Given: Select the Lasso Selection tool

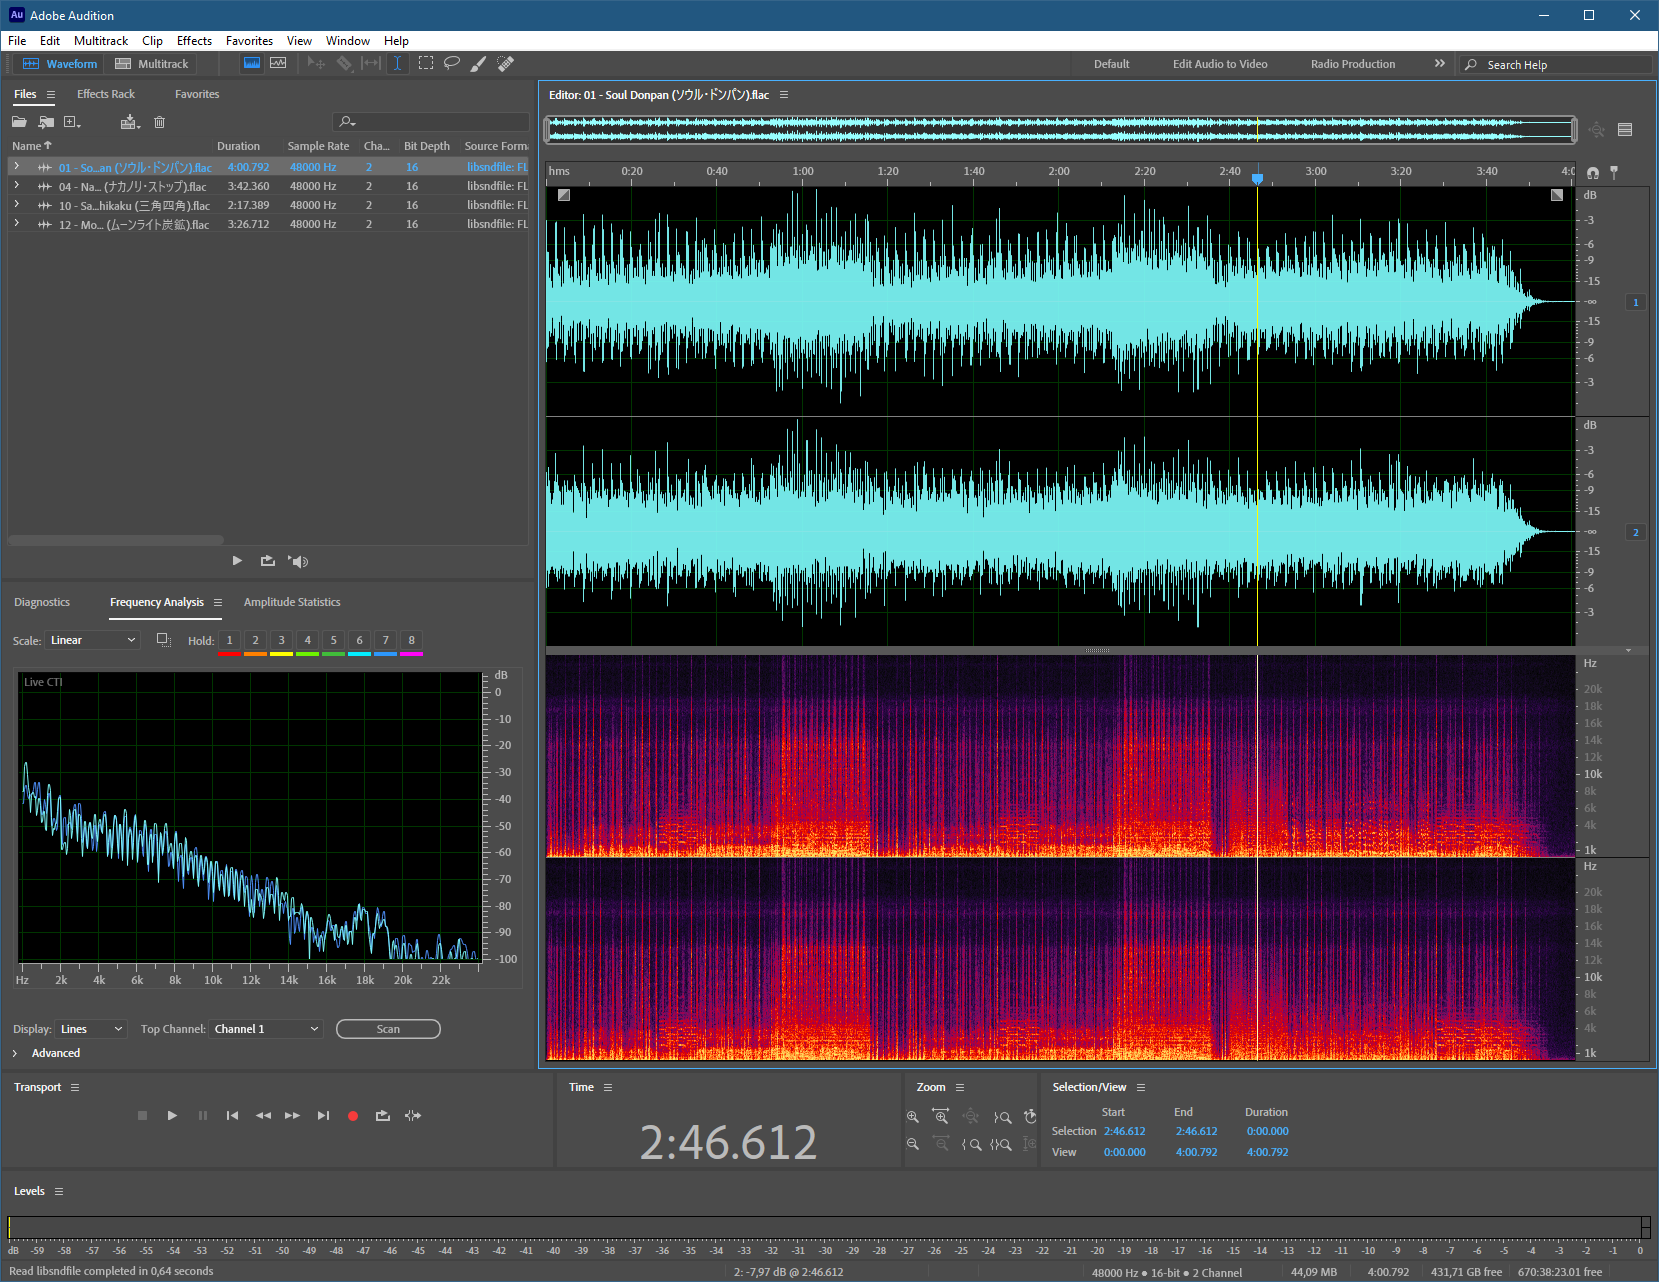Looking at the screenshot, I should [x=452, y=63].
